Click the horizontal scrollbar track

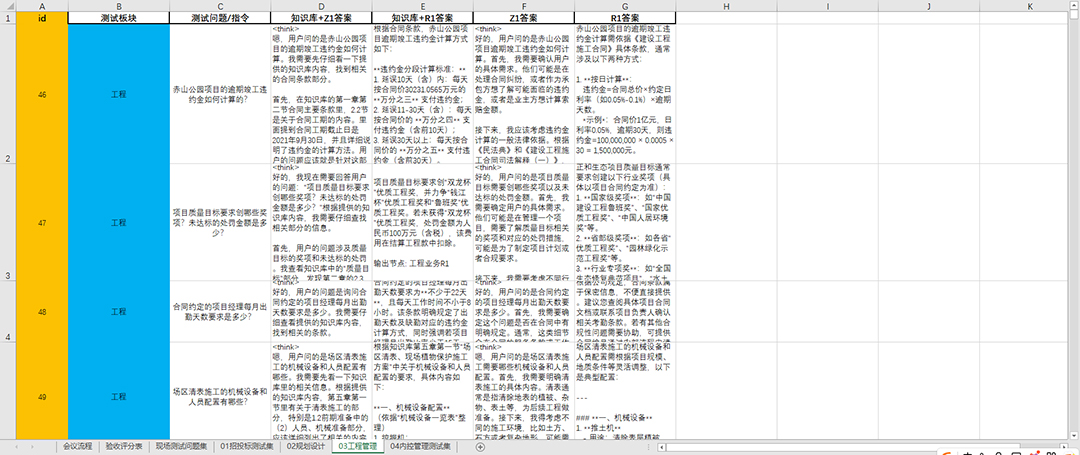[x=800, y=447]
